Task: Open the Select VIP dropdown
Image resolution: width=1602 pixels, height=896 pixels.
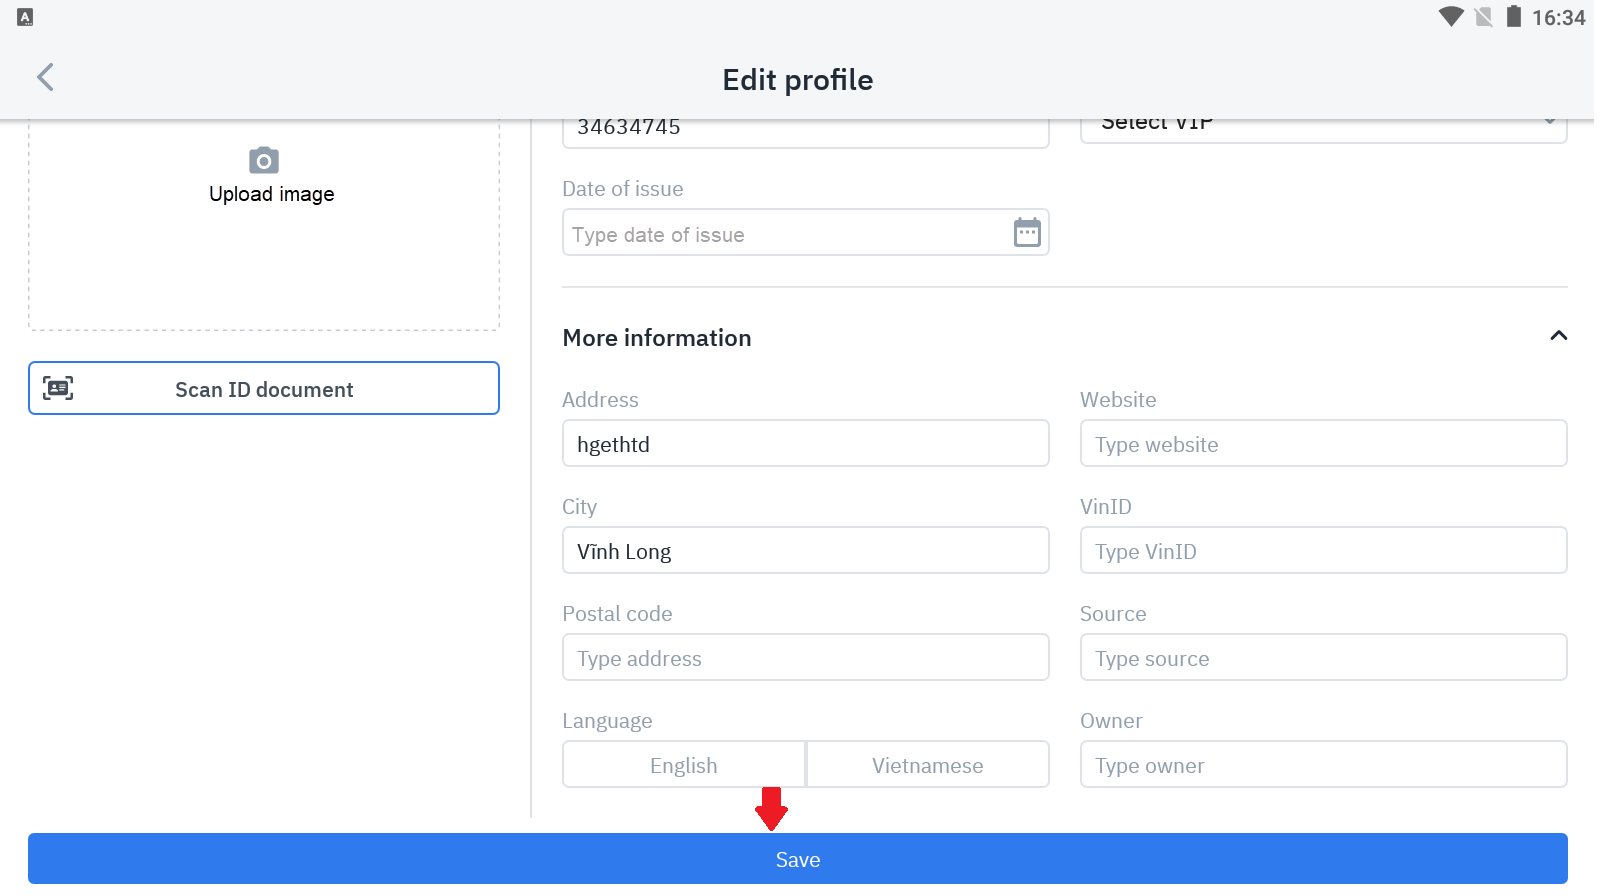Action: pyautogui.click(x=1323, y=126)
